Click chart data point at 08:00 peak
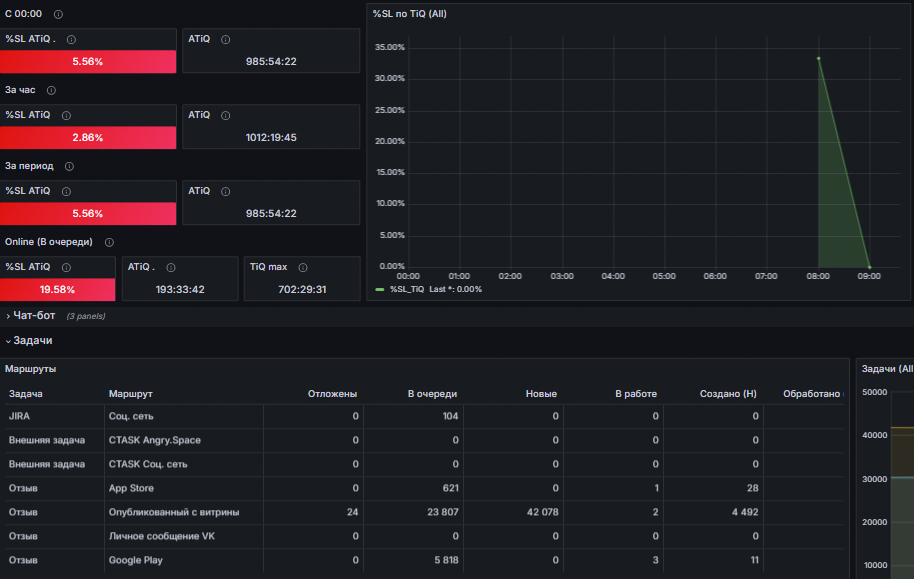The height and width of the screenshot is (579, 914). tap(818, 58)
